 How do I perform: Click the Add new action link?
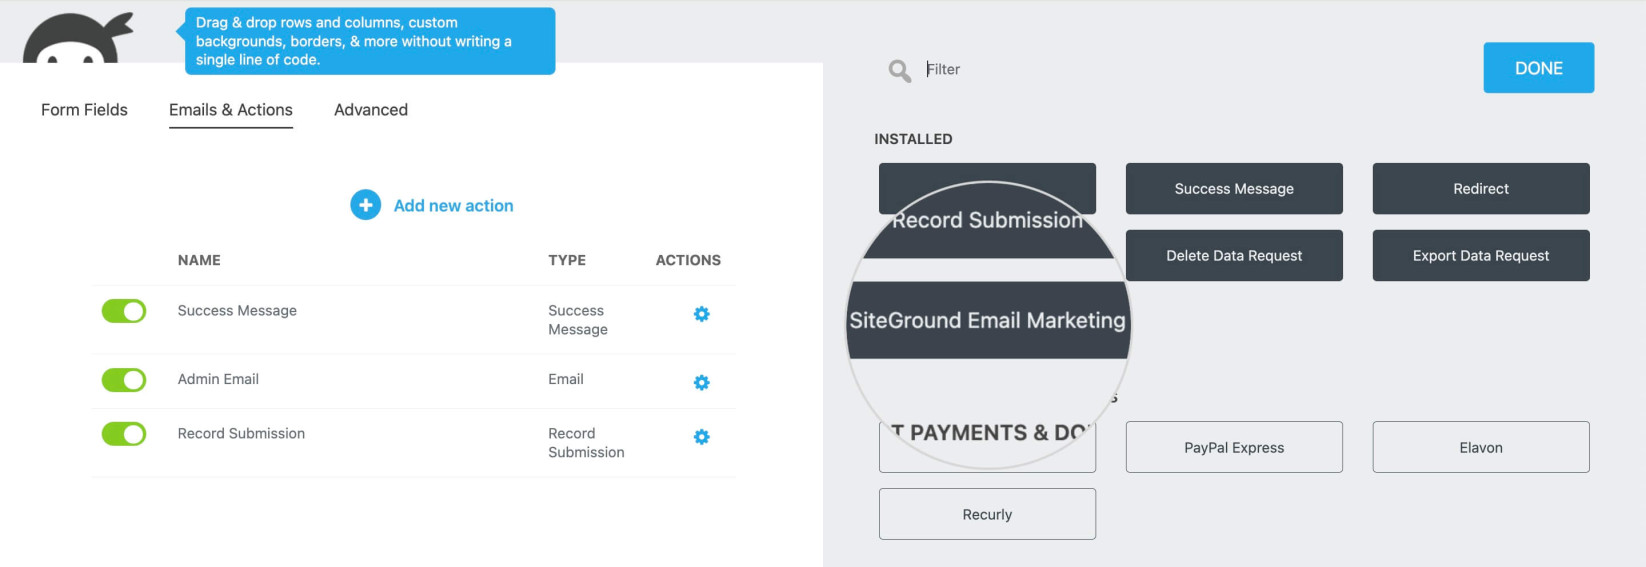coord(453,205)
